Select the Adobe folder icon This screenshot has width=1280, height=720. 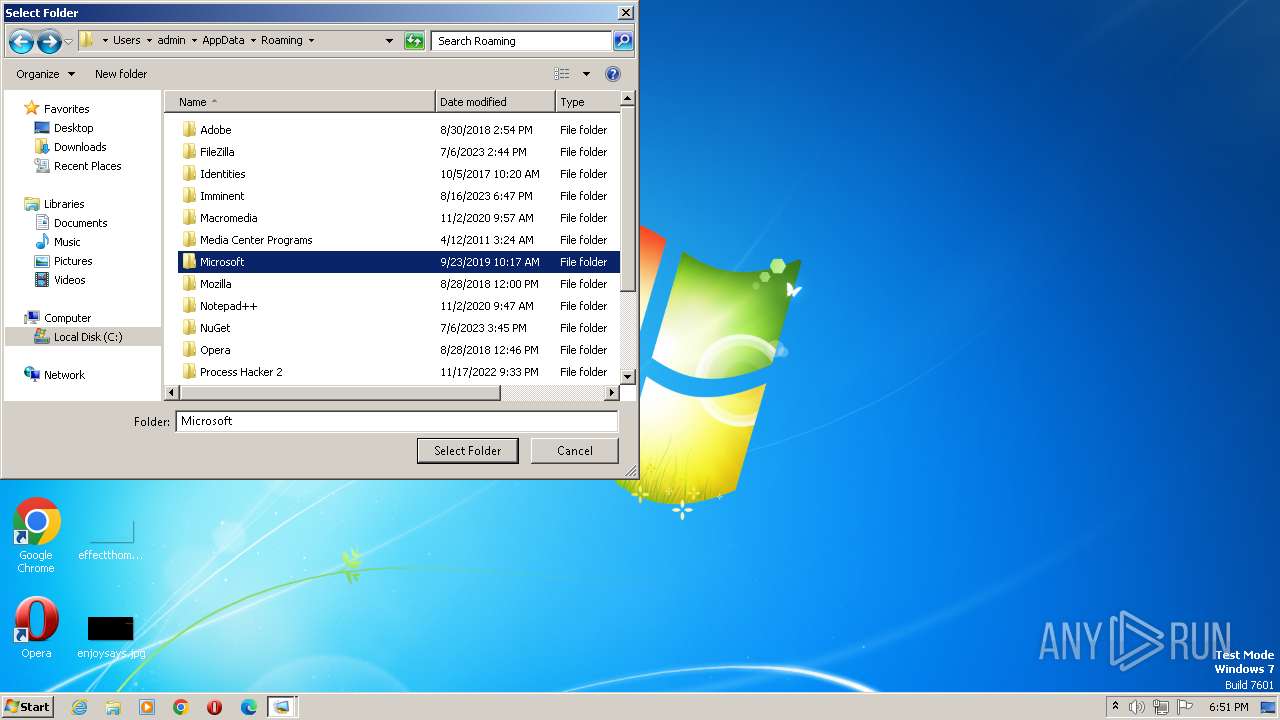[189, 130]
